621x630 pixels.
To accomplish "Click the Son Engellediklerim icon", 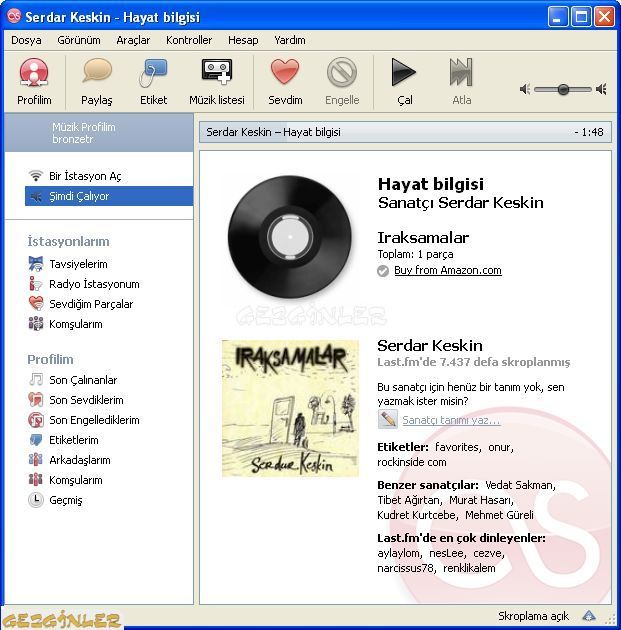I will click(36, 420).
